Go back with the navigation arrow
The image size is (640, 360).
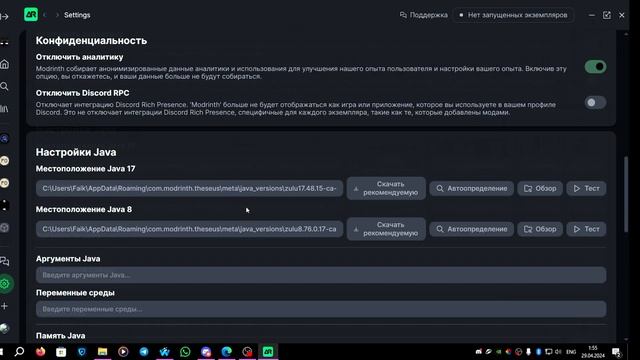click(44, 15)
